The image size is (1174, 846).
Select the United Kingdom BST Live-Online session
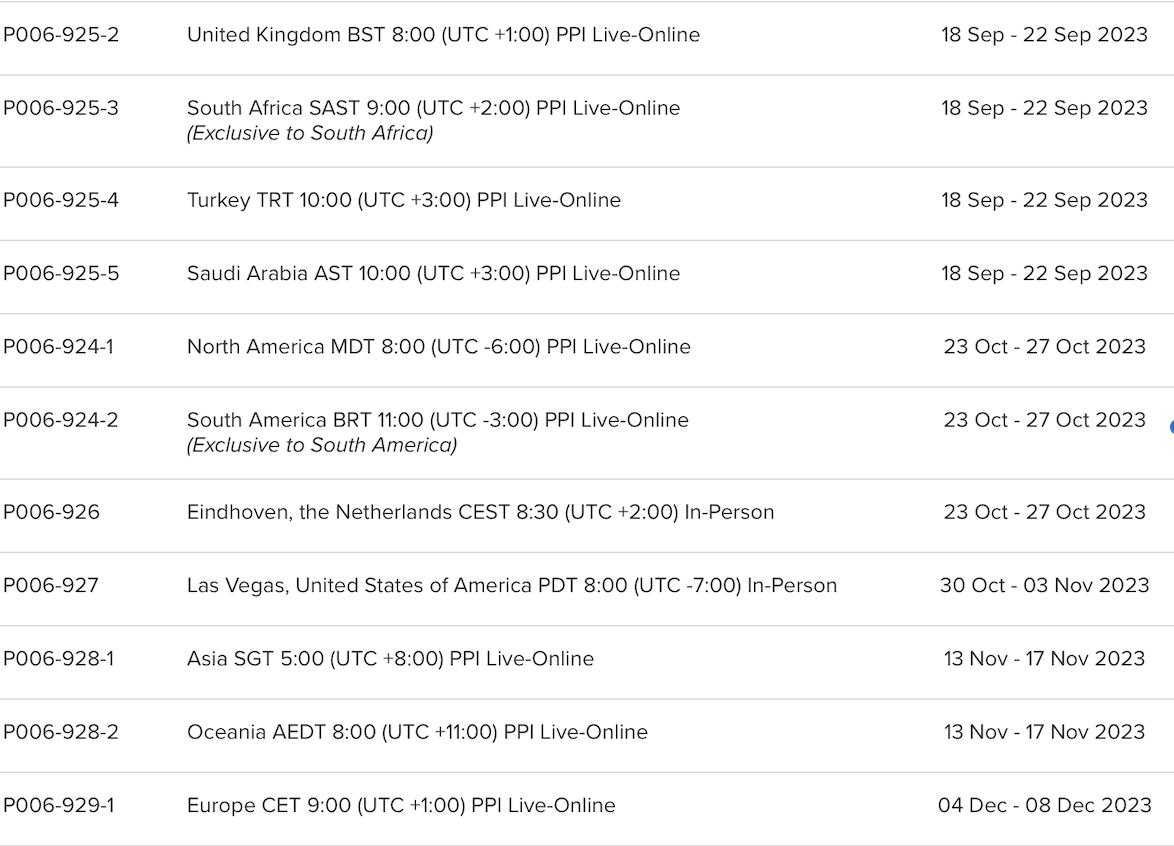443,35
